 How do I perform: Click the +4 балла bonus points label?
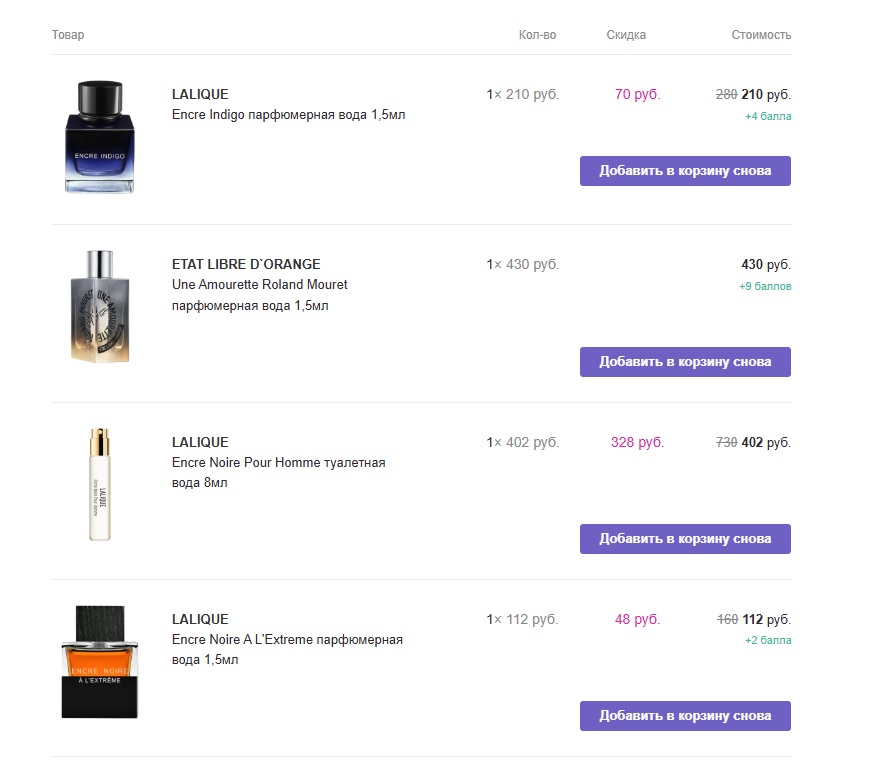pos(768,116)
